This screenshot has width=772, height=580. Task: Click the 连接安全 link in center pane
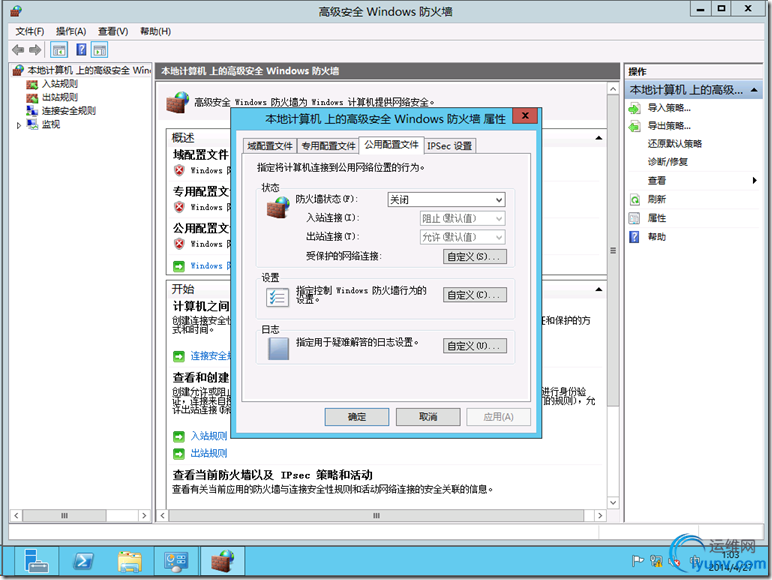pos(210,355)
